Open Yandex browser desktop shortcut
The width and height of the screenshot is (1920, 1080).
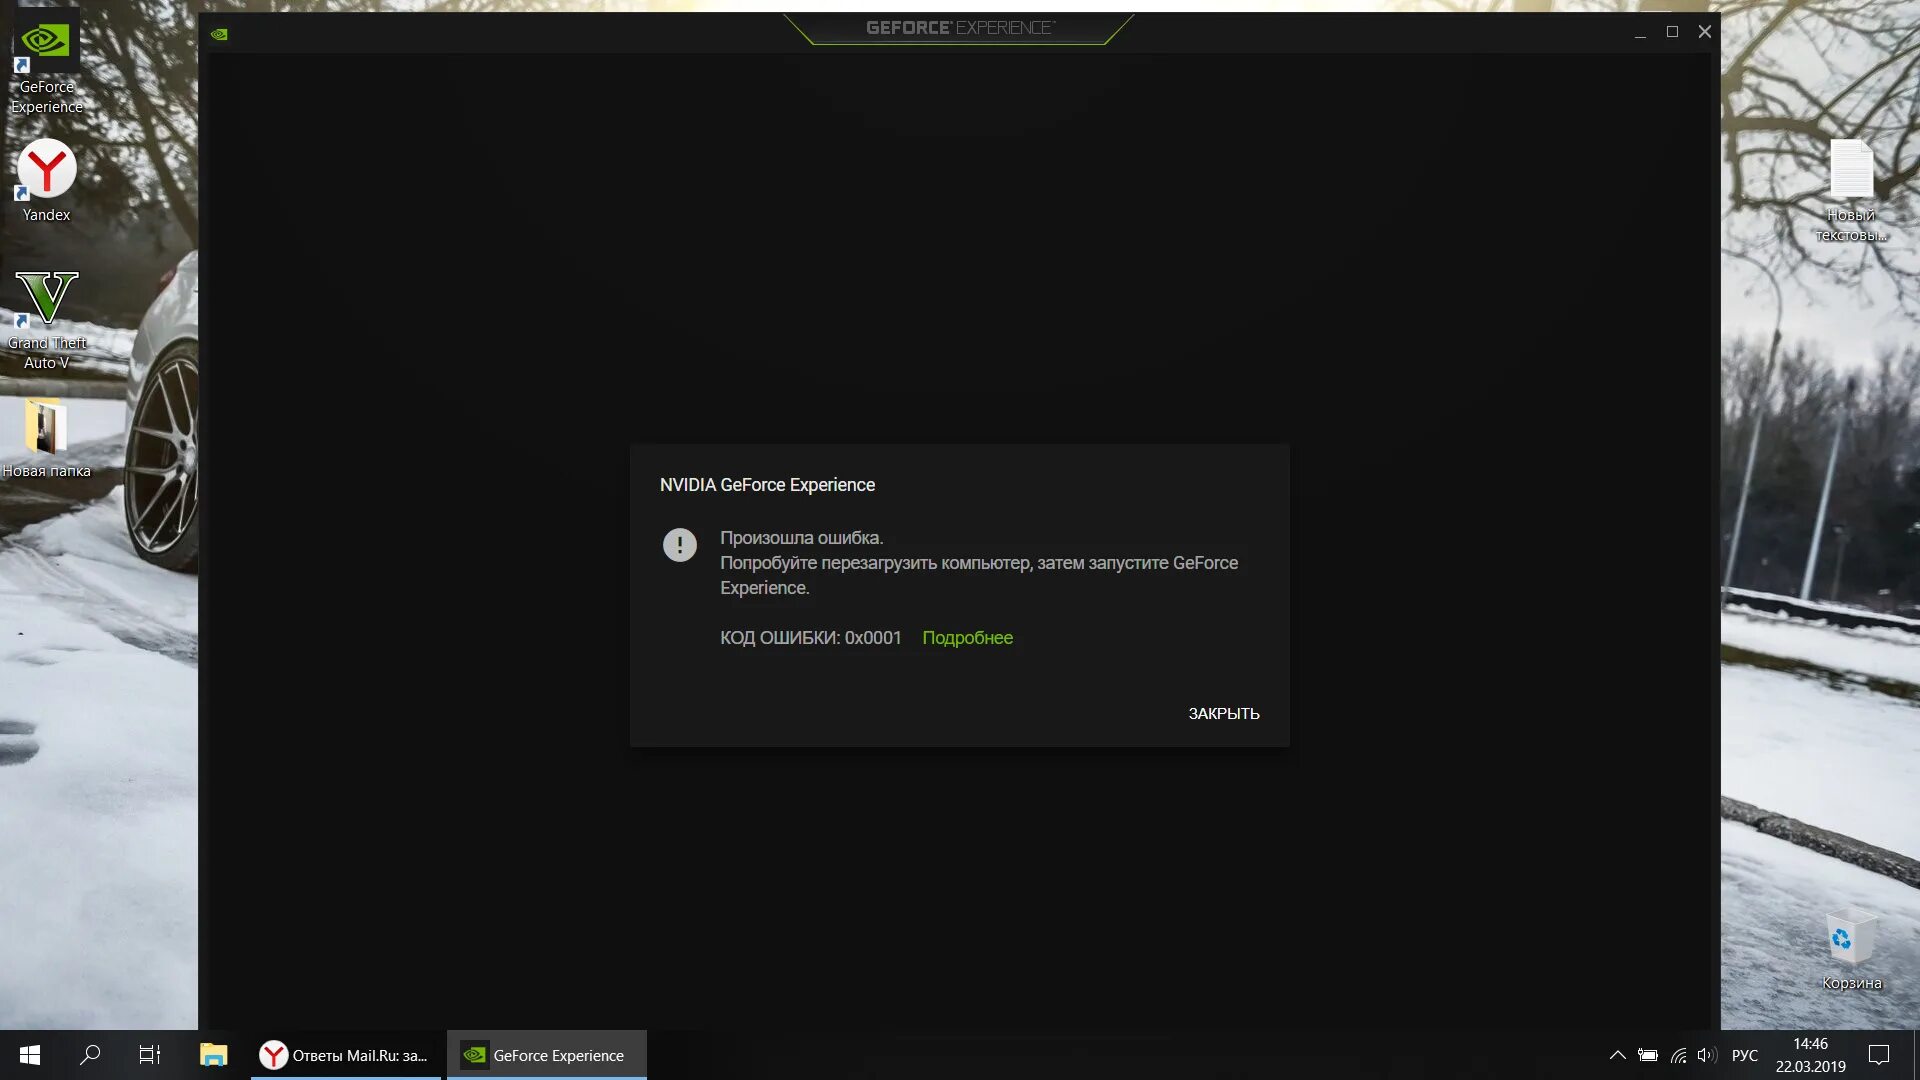[x=46, y=180]
